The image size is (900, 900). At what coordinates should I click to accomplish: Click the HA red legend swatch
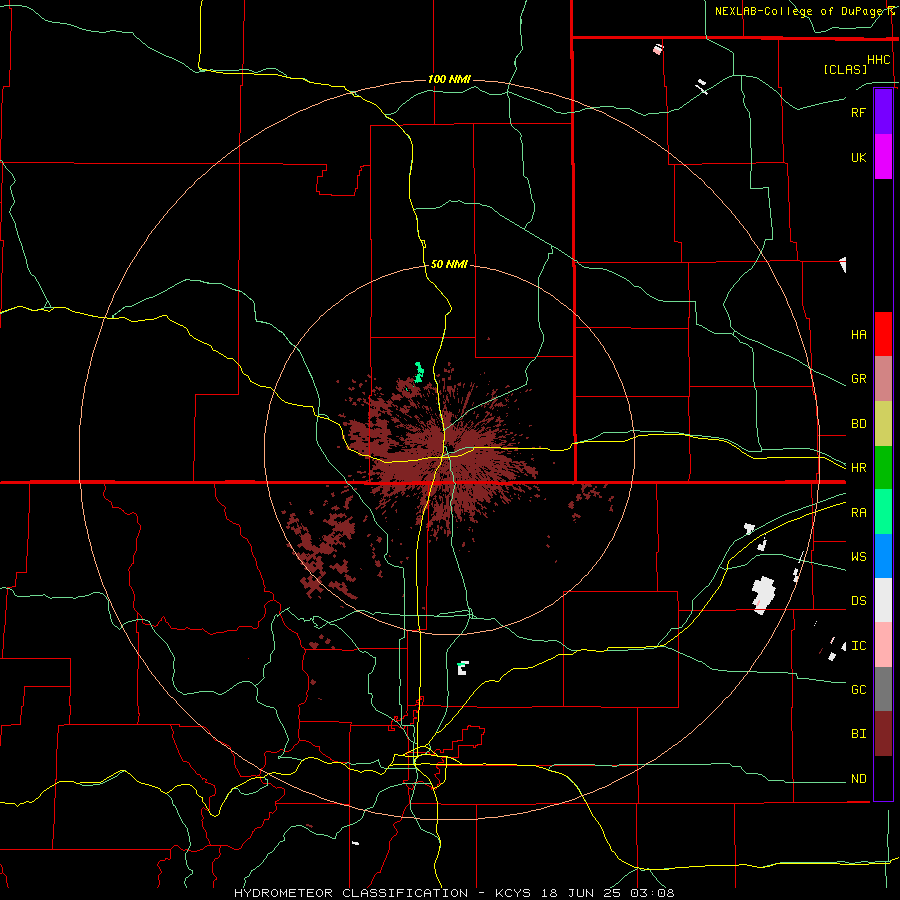point(883,334)
